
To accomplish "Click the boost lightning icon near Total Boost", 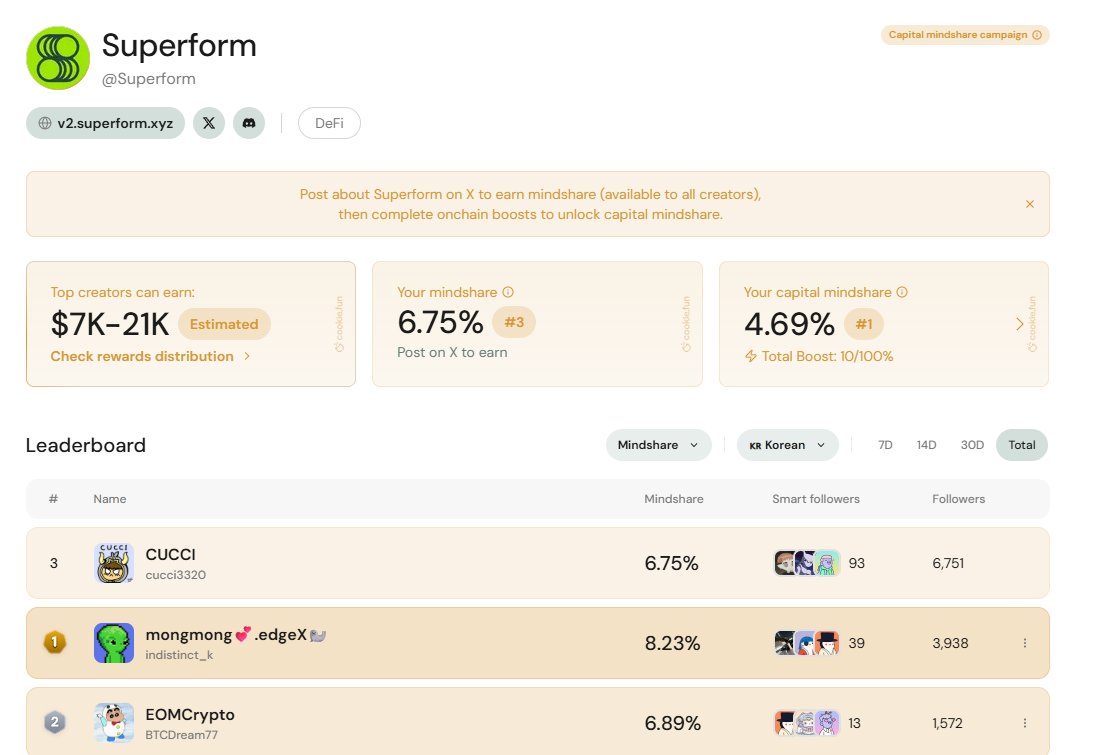I will click(749, 356).
